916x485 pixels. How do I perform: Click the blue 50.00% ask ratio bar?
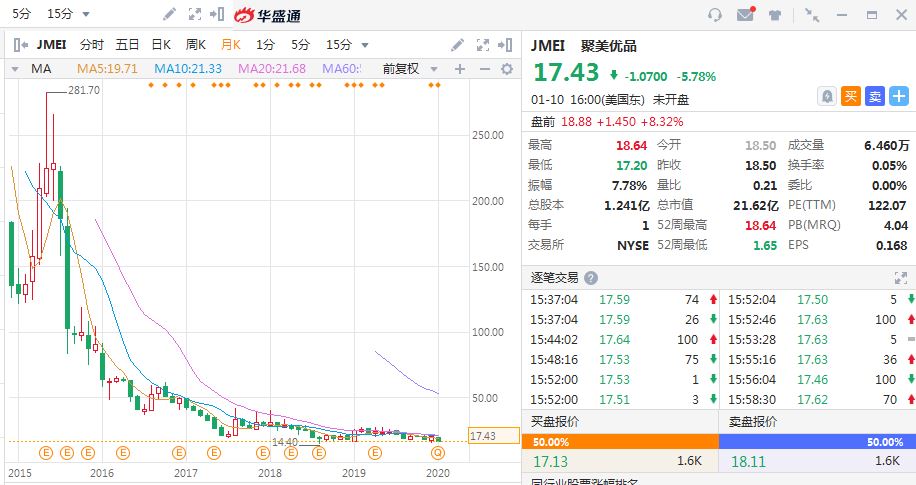817,442
